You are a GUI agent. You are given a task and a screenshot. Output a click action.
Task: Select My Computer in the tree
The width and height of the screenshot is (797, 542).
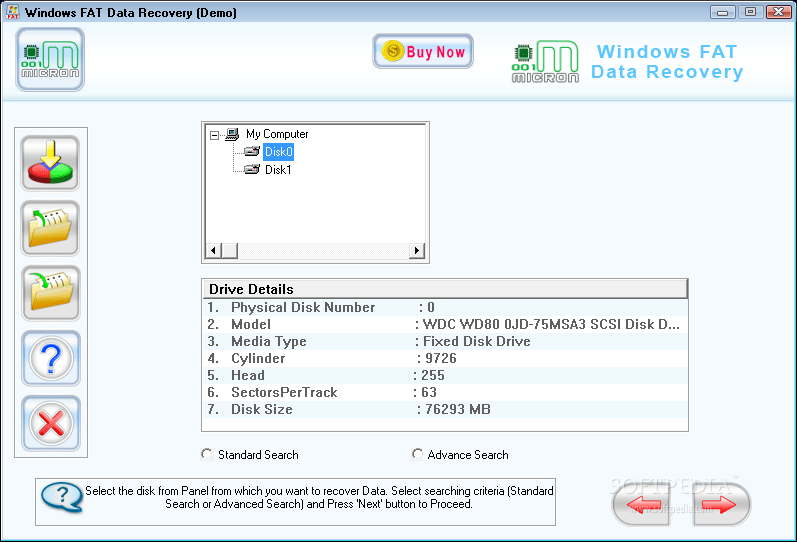[x=277, y=134]
